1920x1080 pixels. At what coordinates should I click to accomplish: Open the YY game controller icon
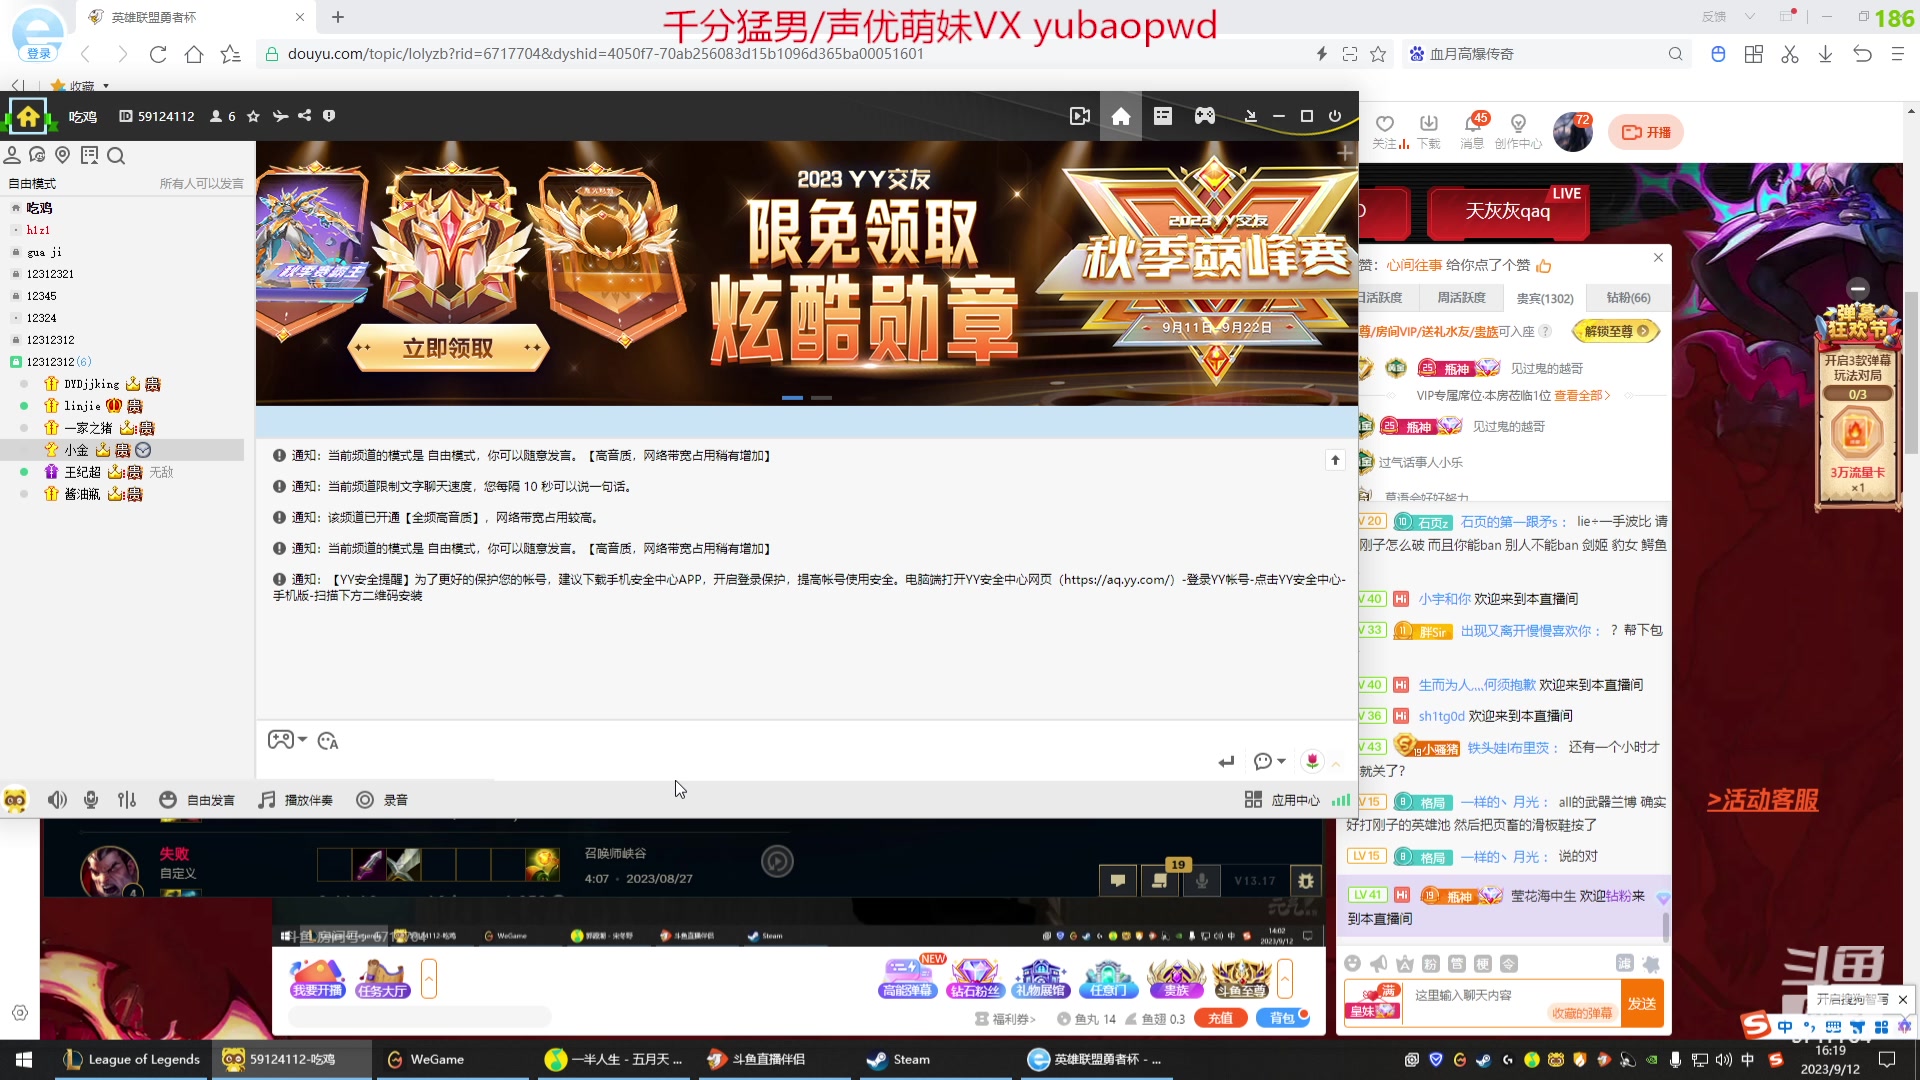coord(1204,117)
